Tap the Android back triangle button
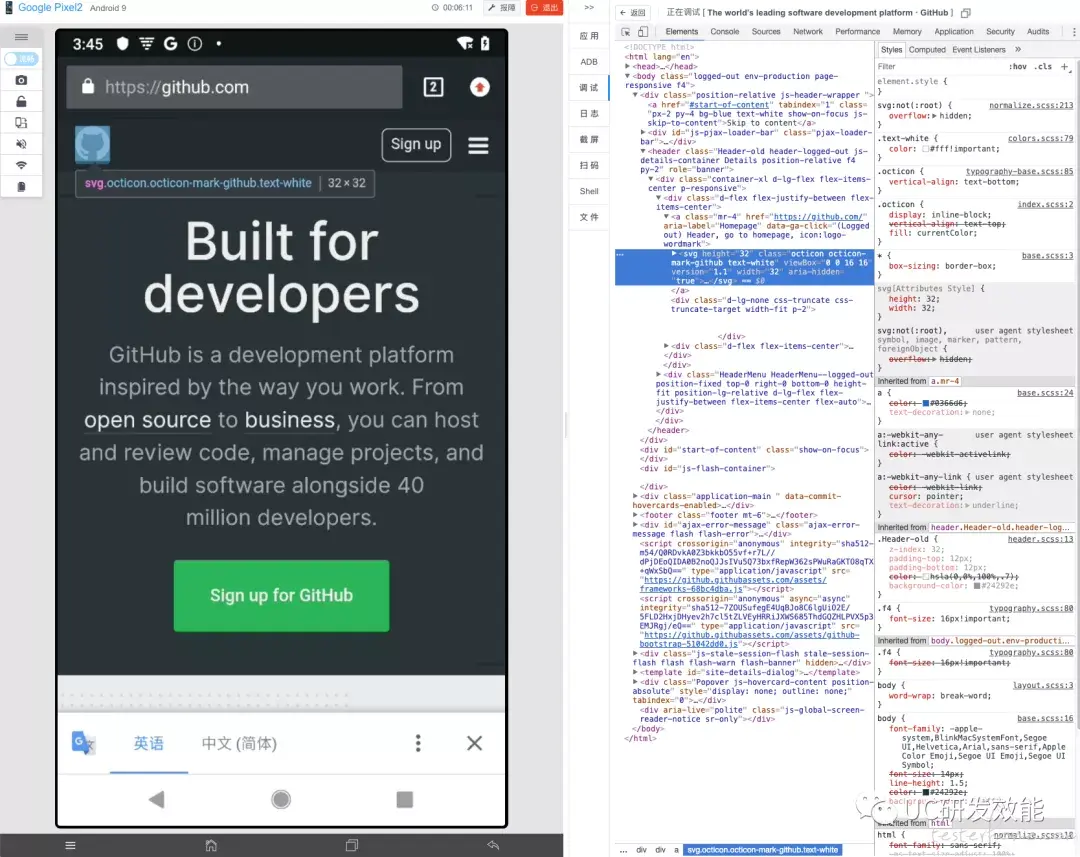This screenshot has width=1080, height=857. 156,799
